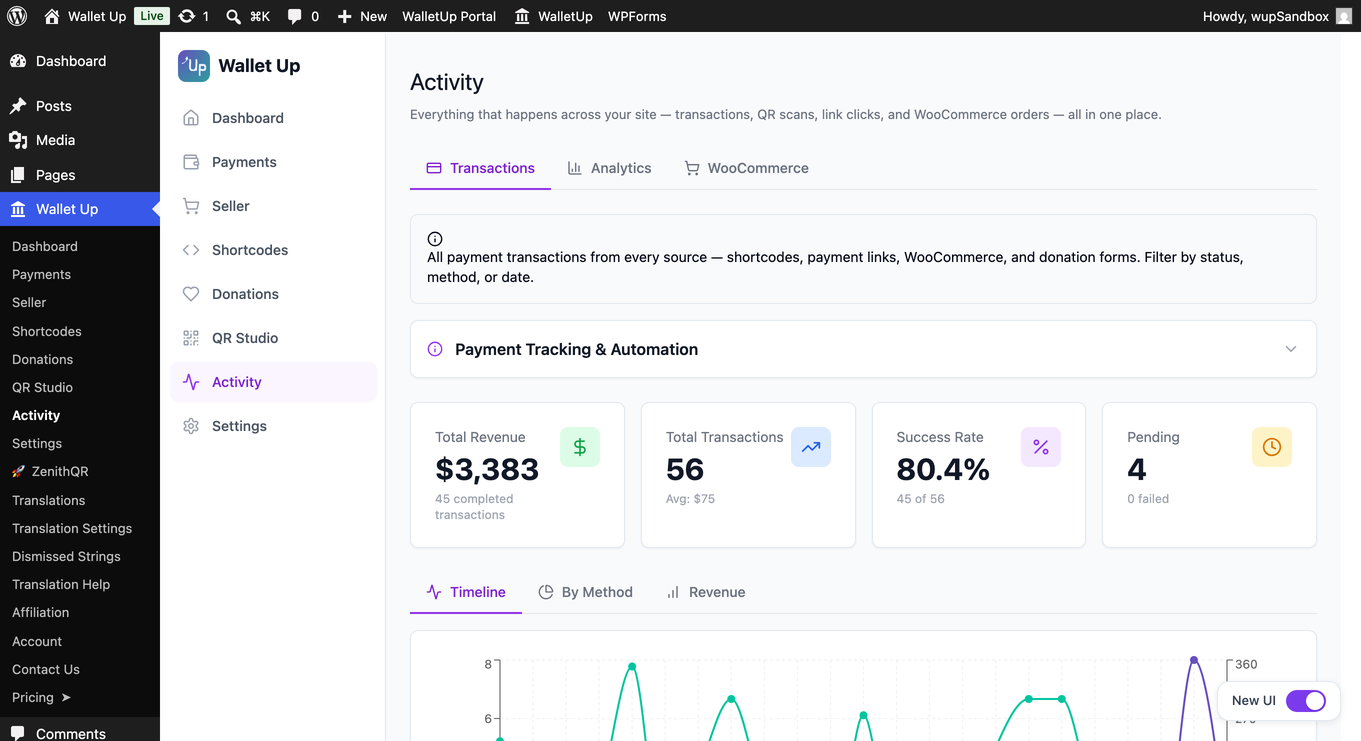
Task: Click the purple percent Success Rate icon
Action: (1041, 447)
